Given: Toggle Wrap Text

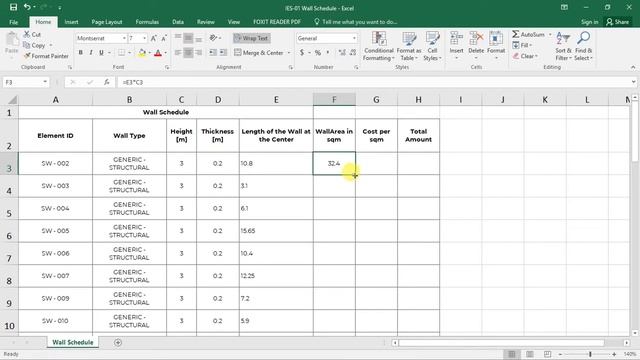Looking at the screenshot, I should click(x=251, y=38).
